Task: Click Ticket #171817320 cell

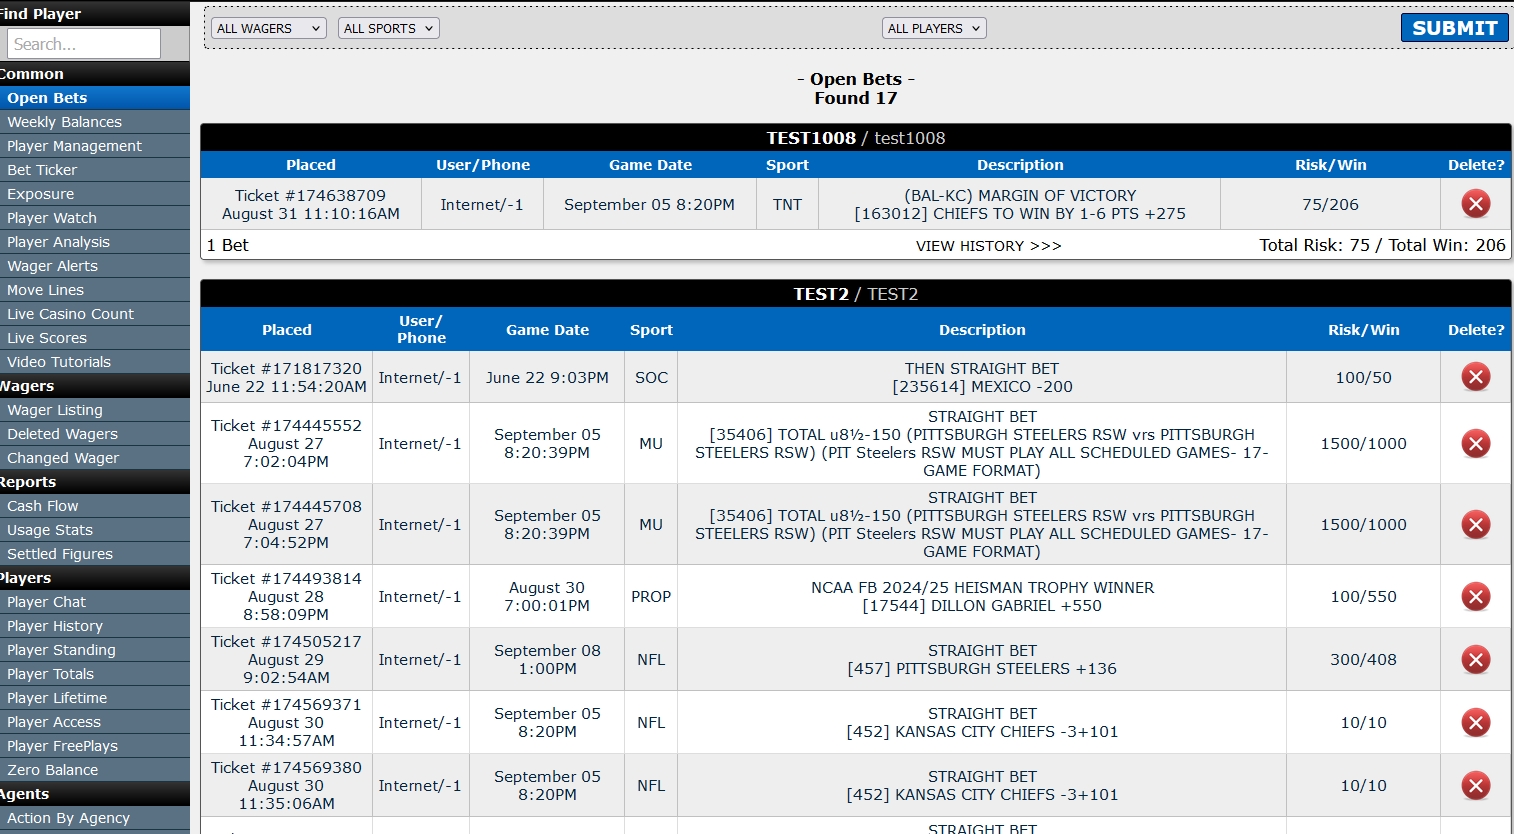Action: [287, 377]
